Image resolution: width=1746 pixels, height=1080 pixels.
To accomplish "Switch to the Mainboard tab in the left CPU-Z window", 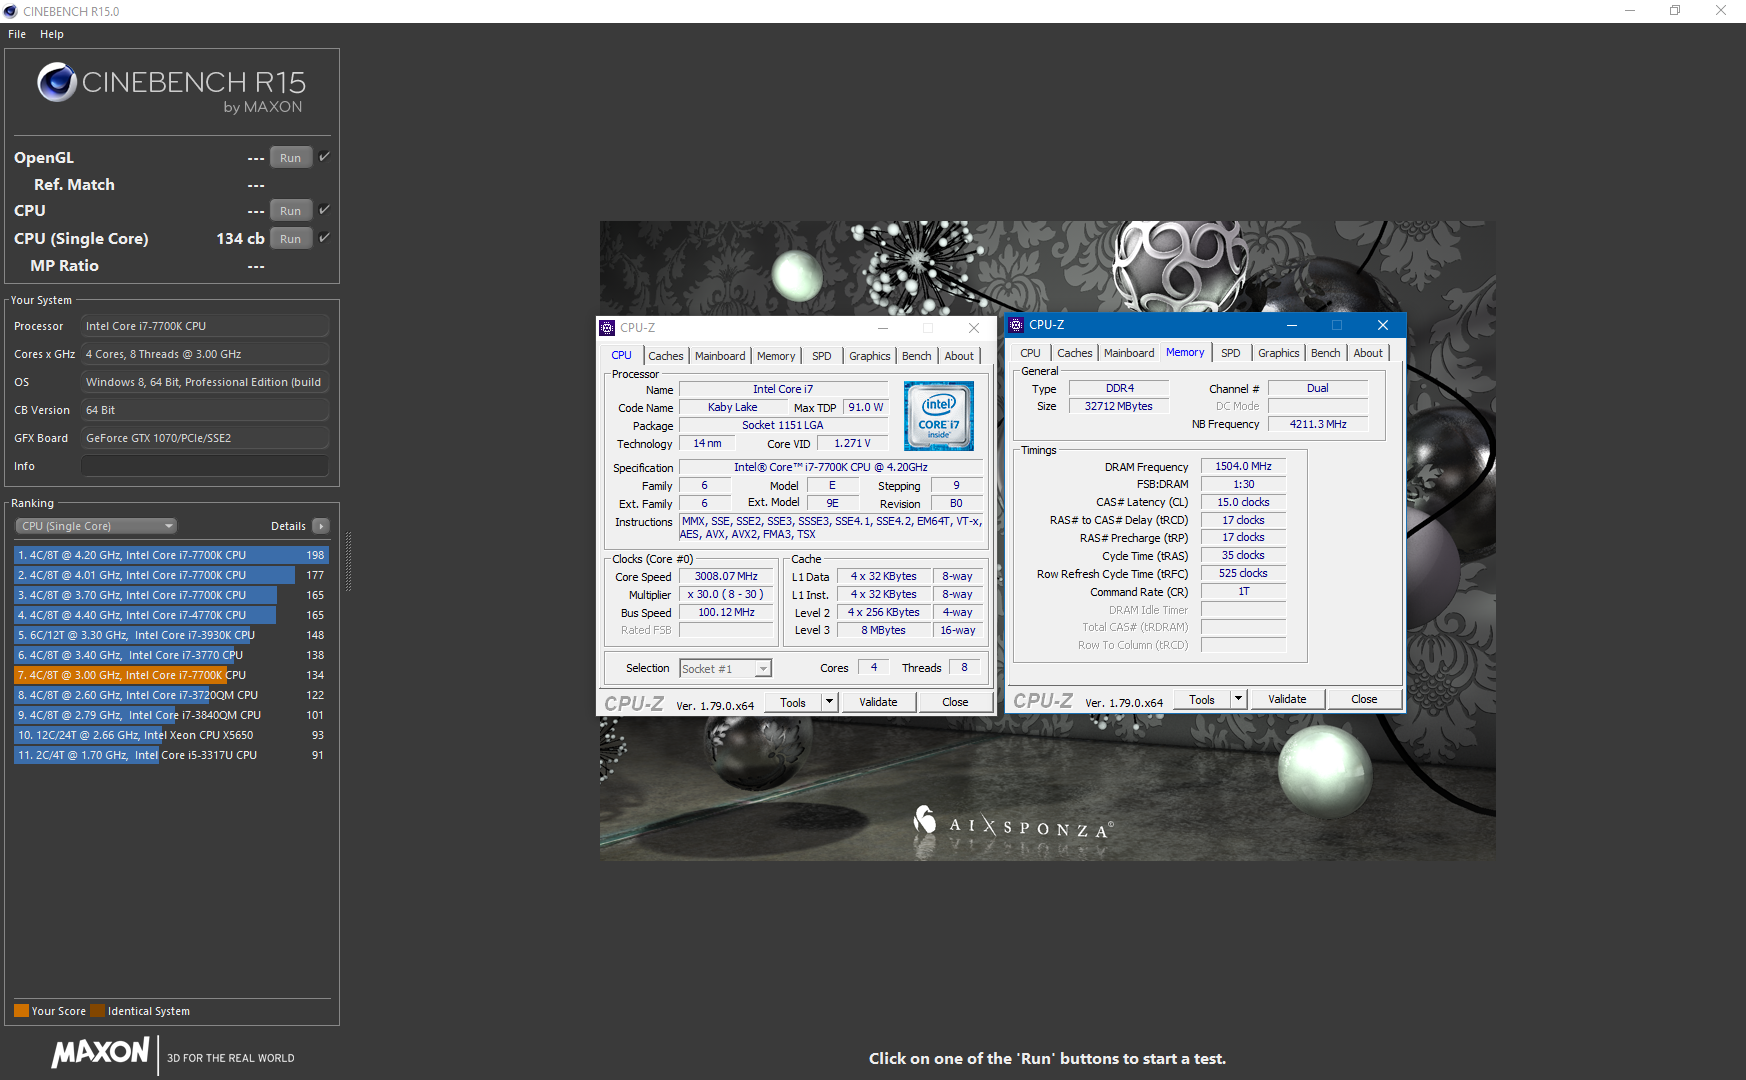I will (720, 356).
